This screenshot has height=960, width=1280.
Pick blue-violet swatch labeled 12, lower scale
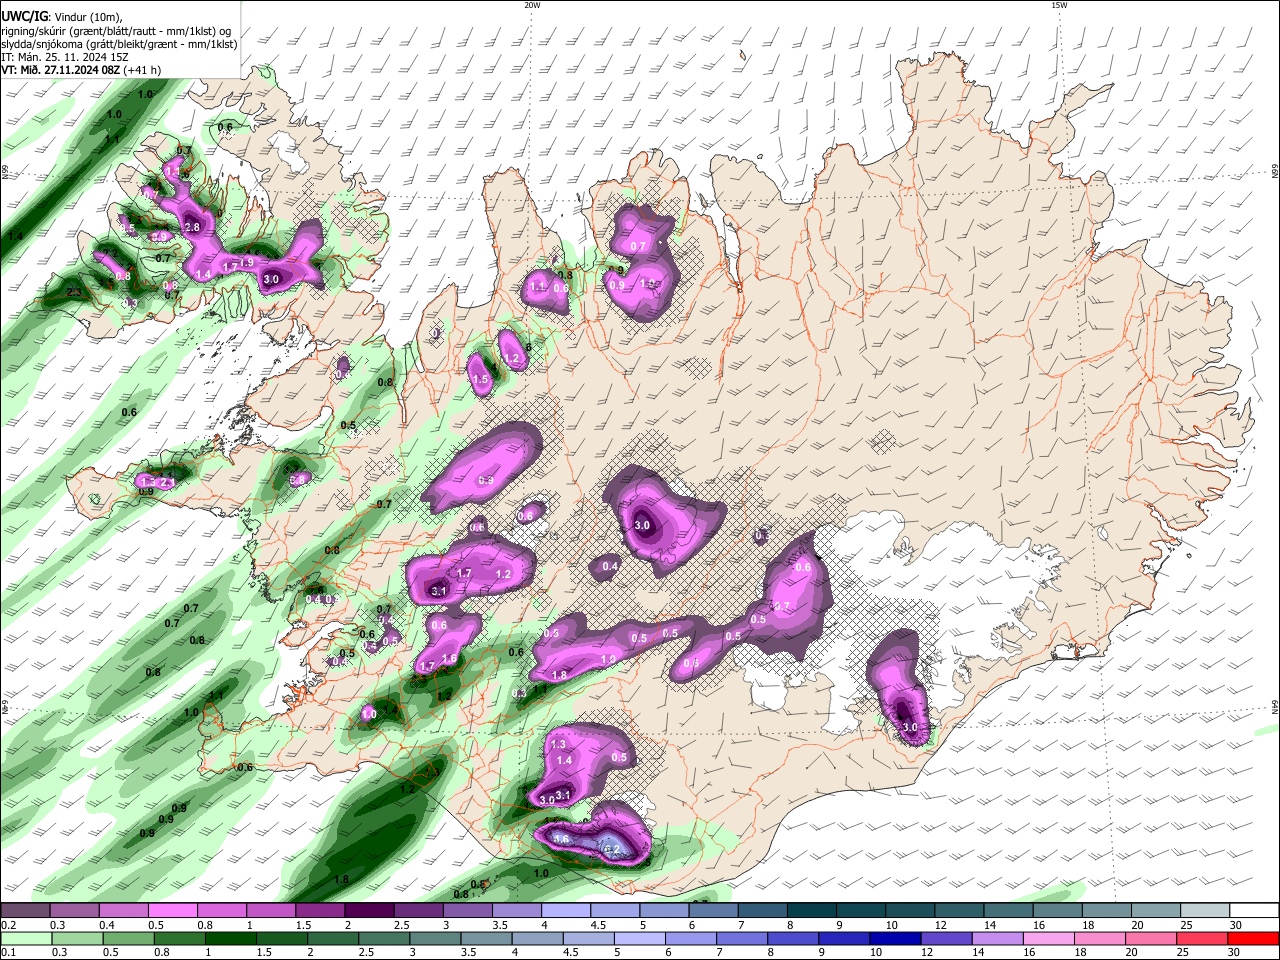[x=947, y=938]
